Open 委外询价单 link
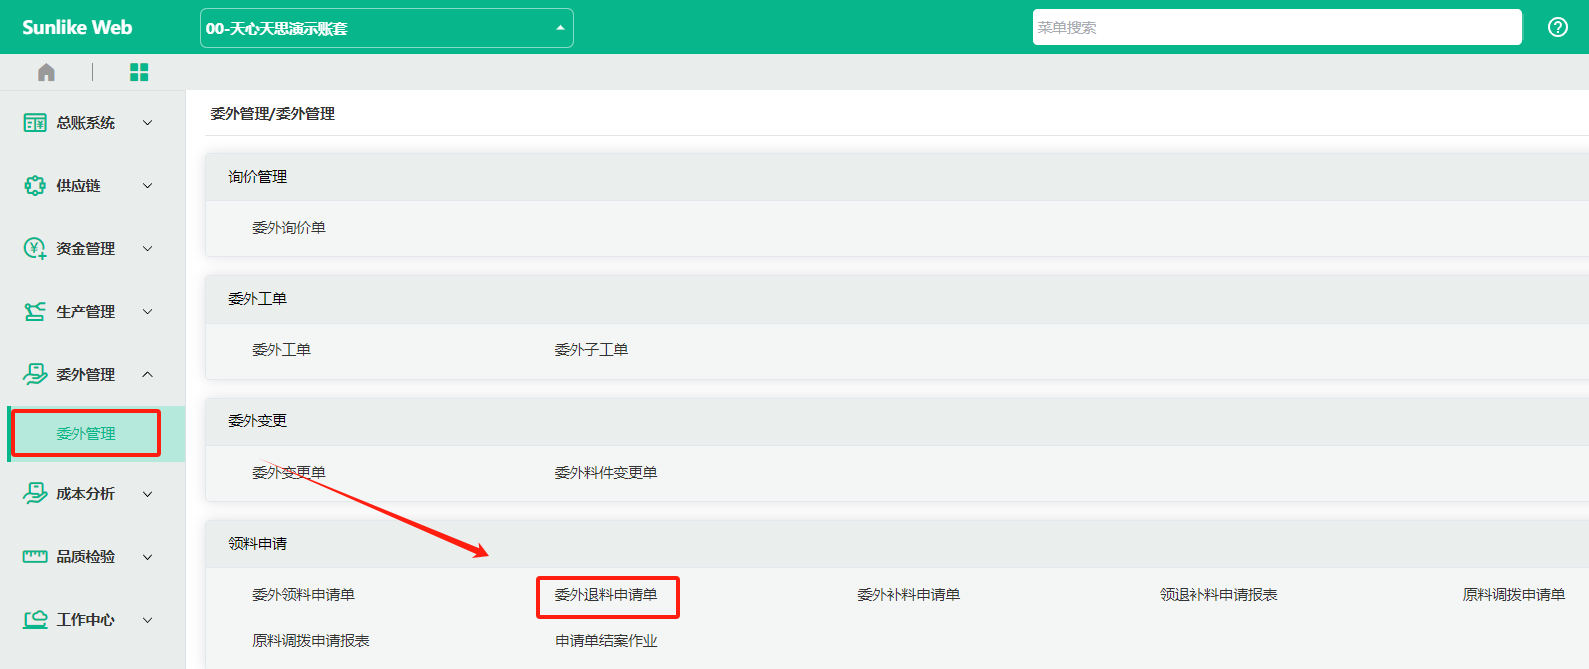Viewport: 1589px width, 669px height. [x=289, y=228]
